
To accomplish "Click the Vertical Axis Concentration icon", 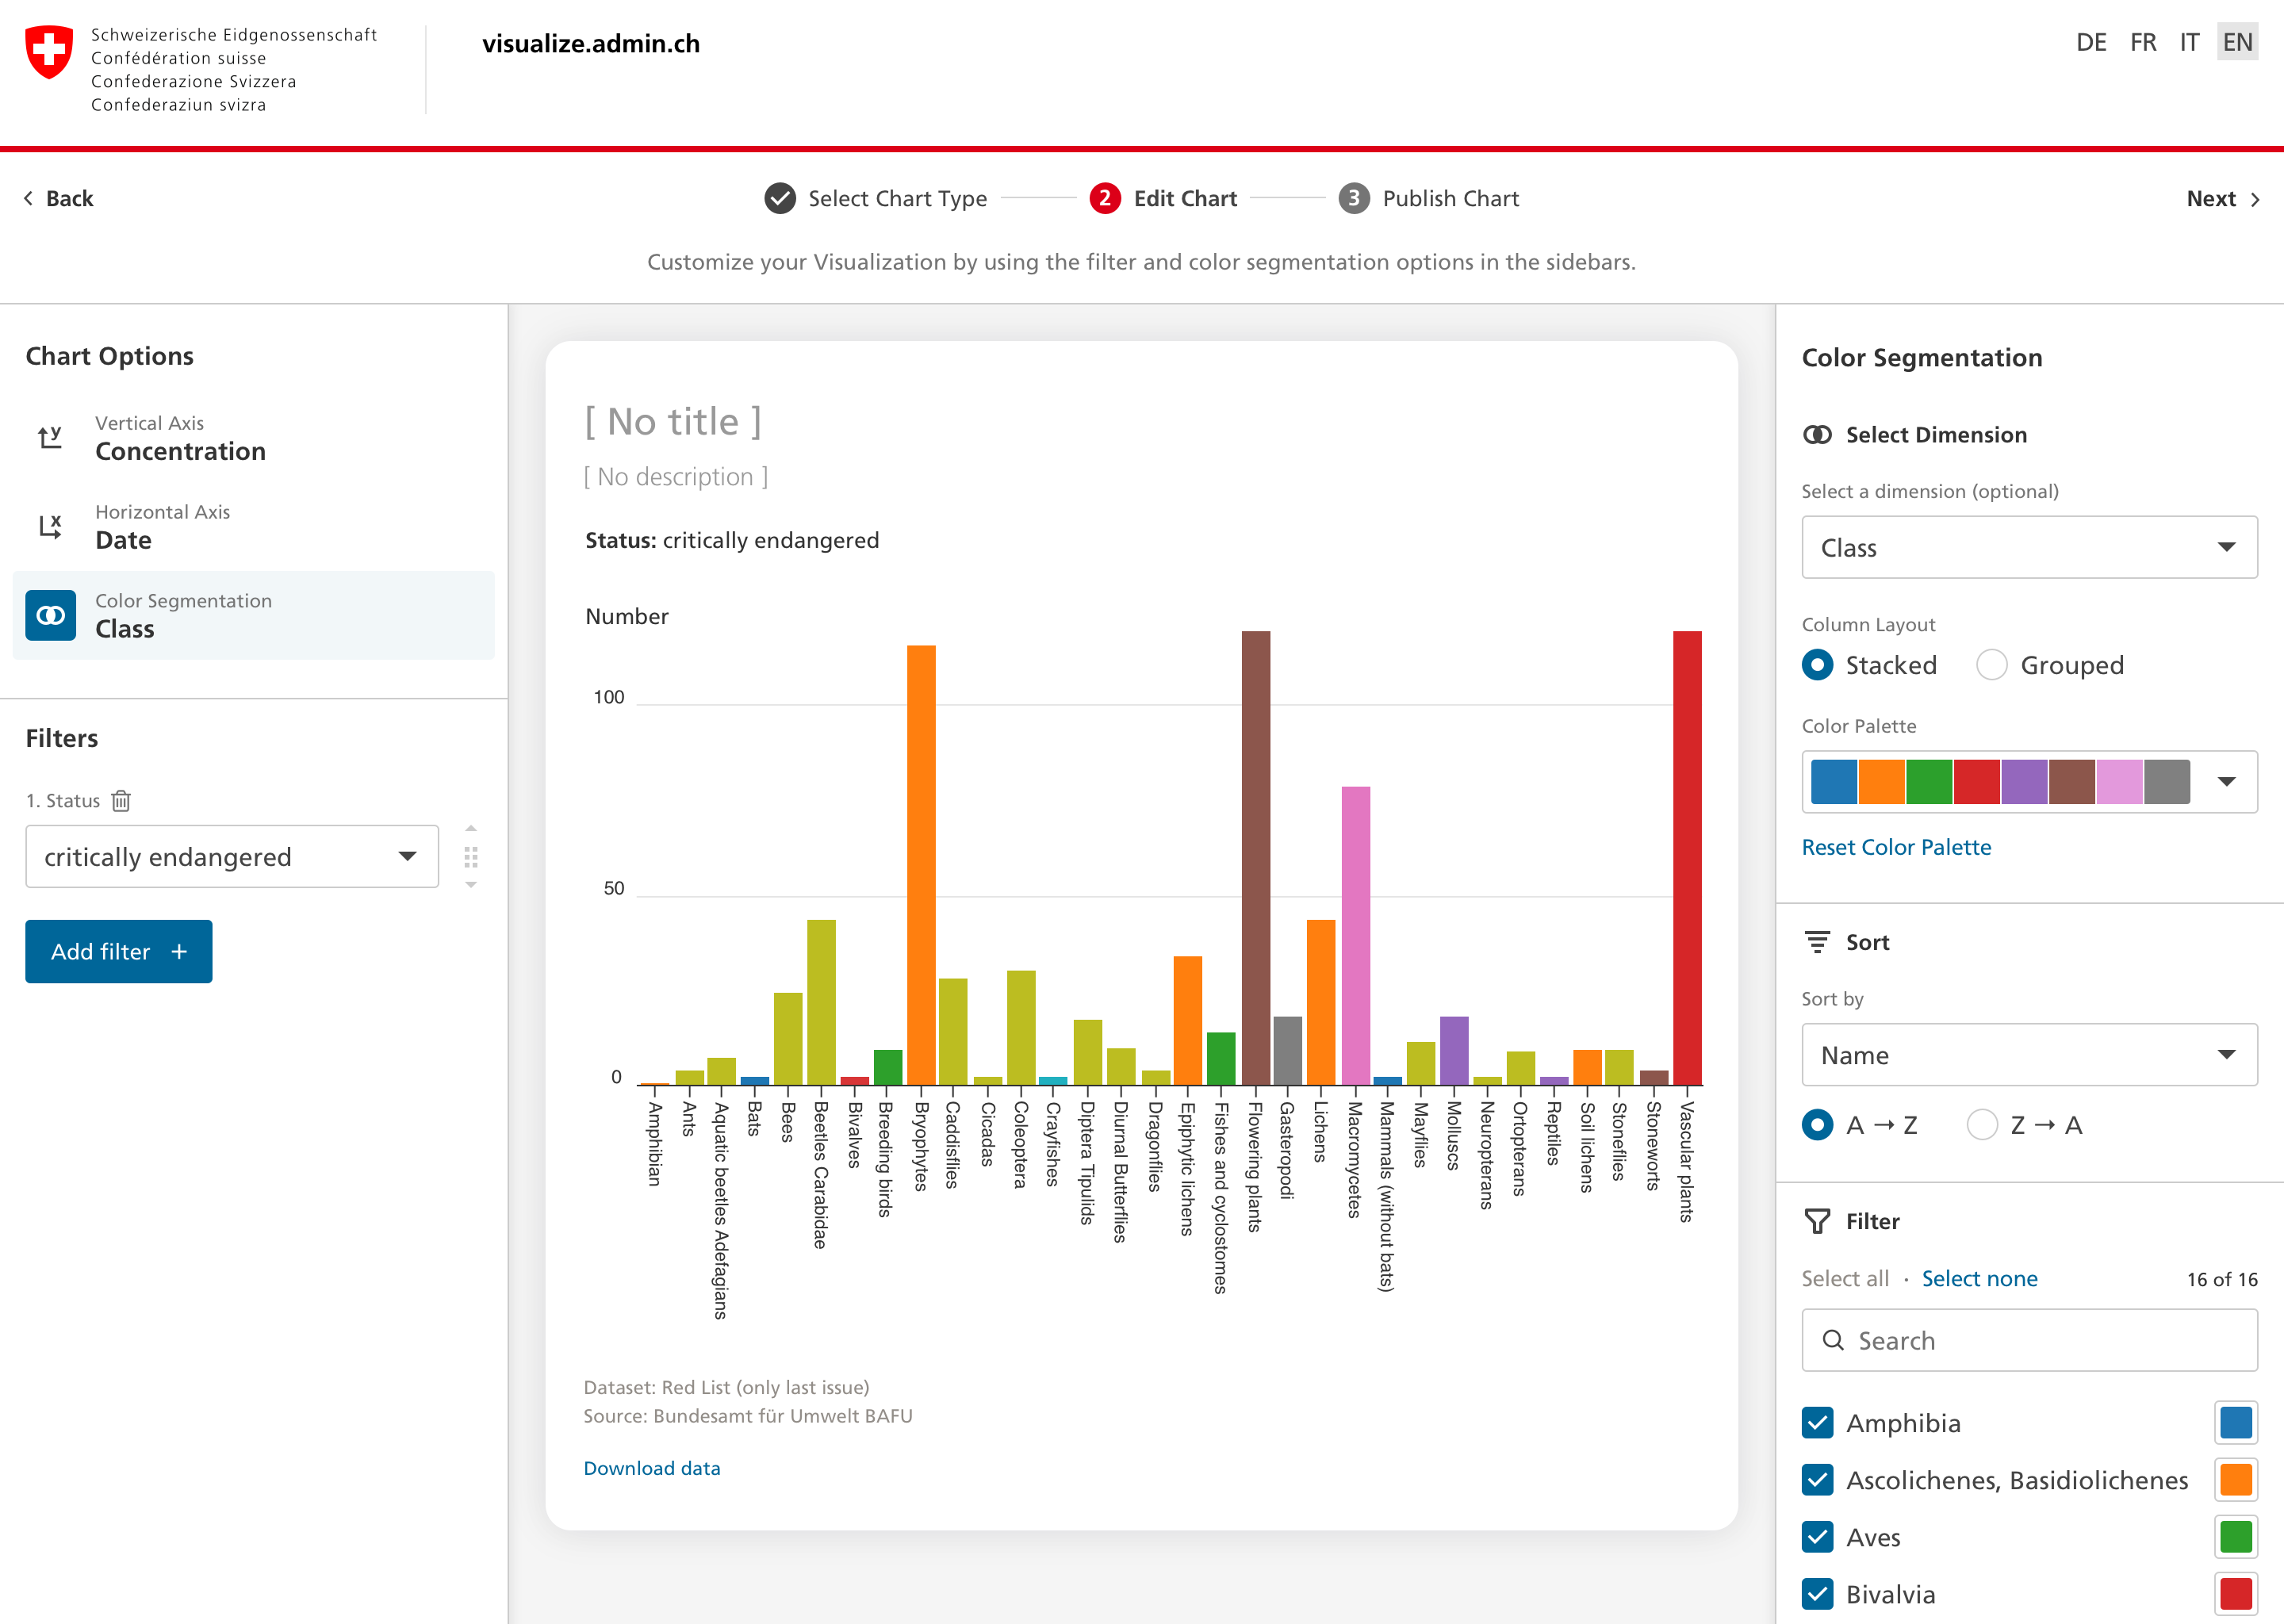I will point(50,437).
